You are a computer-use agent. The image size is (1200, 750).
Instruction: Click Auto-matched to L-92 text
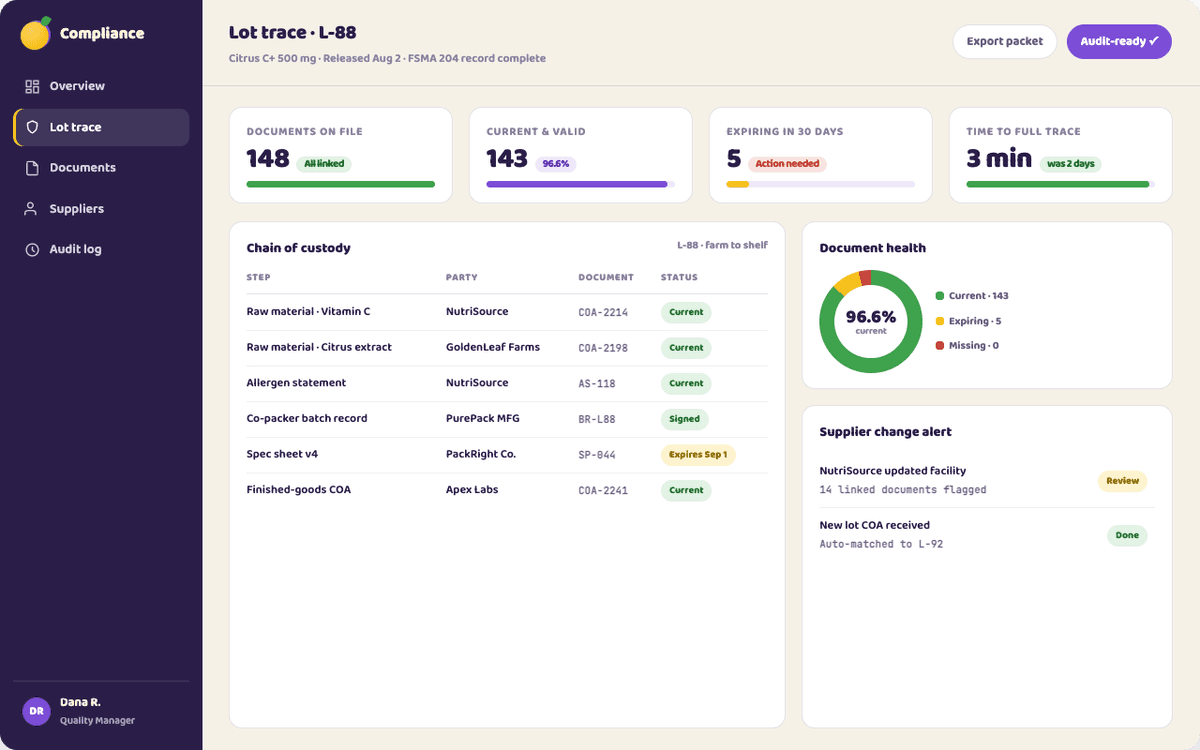point(881,544)
